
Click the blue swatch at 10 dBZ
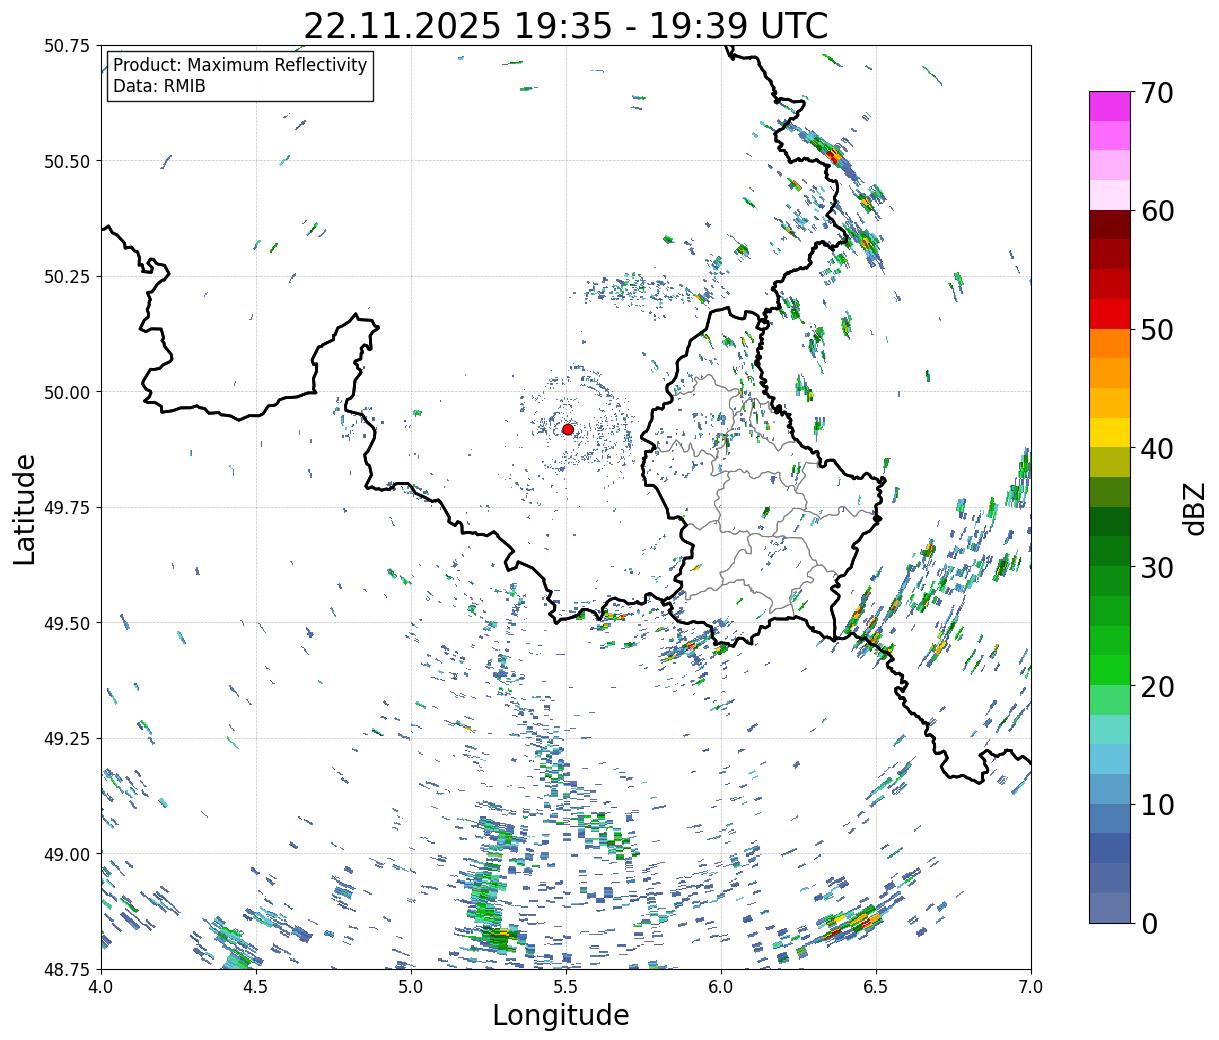pos(1110,818)
